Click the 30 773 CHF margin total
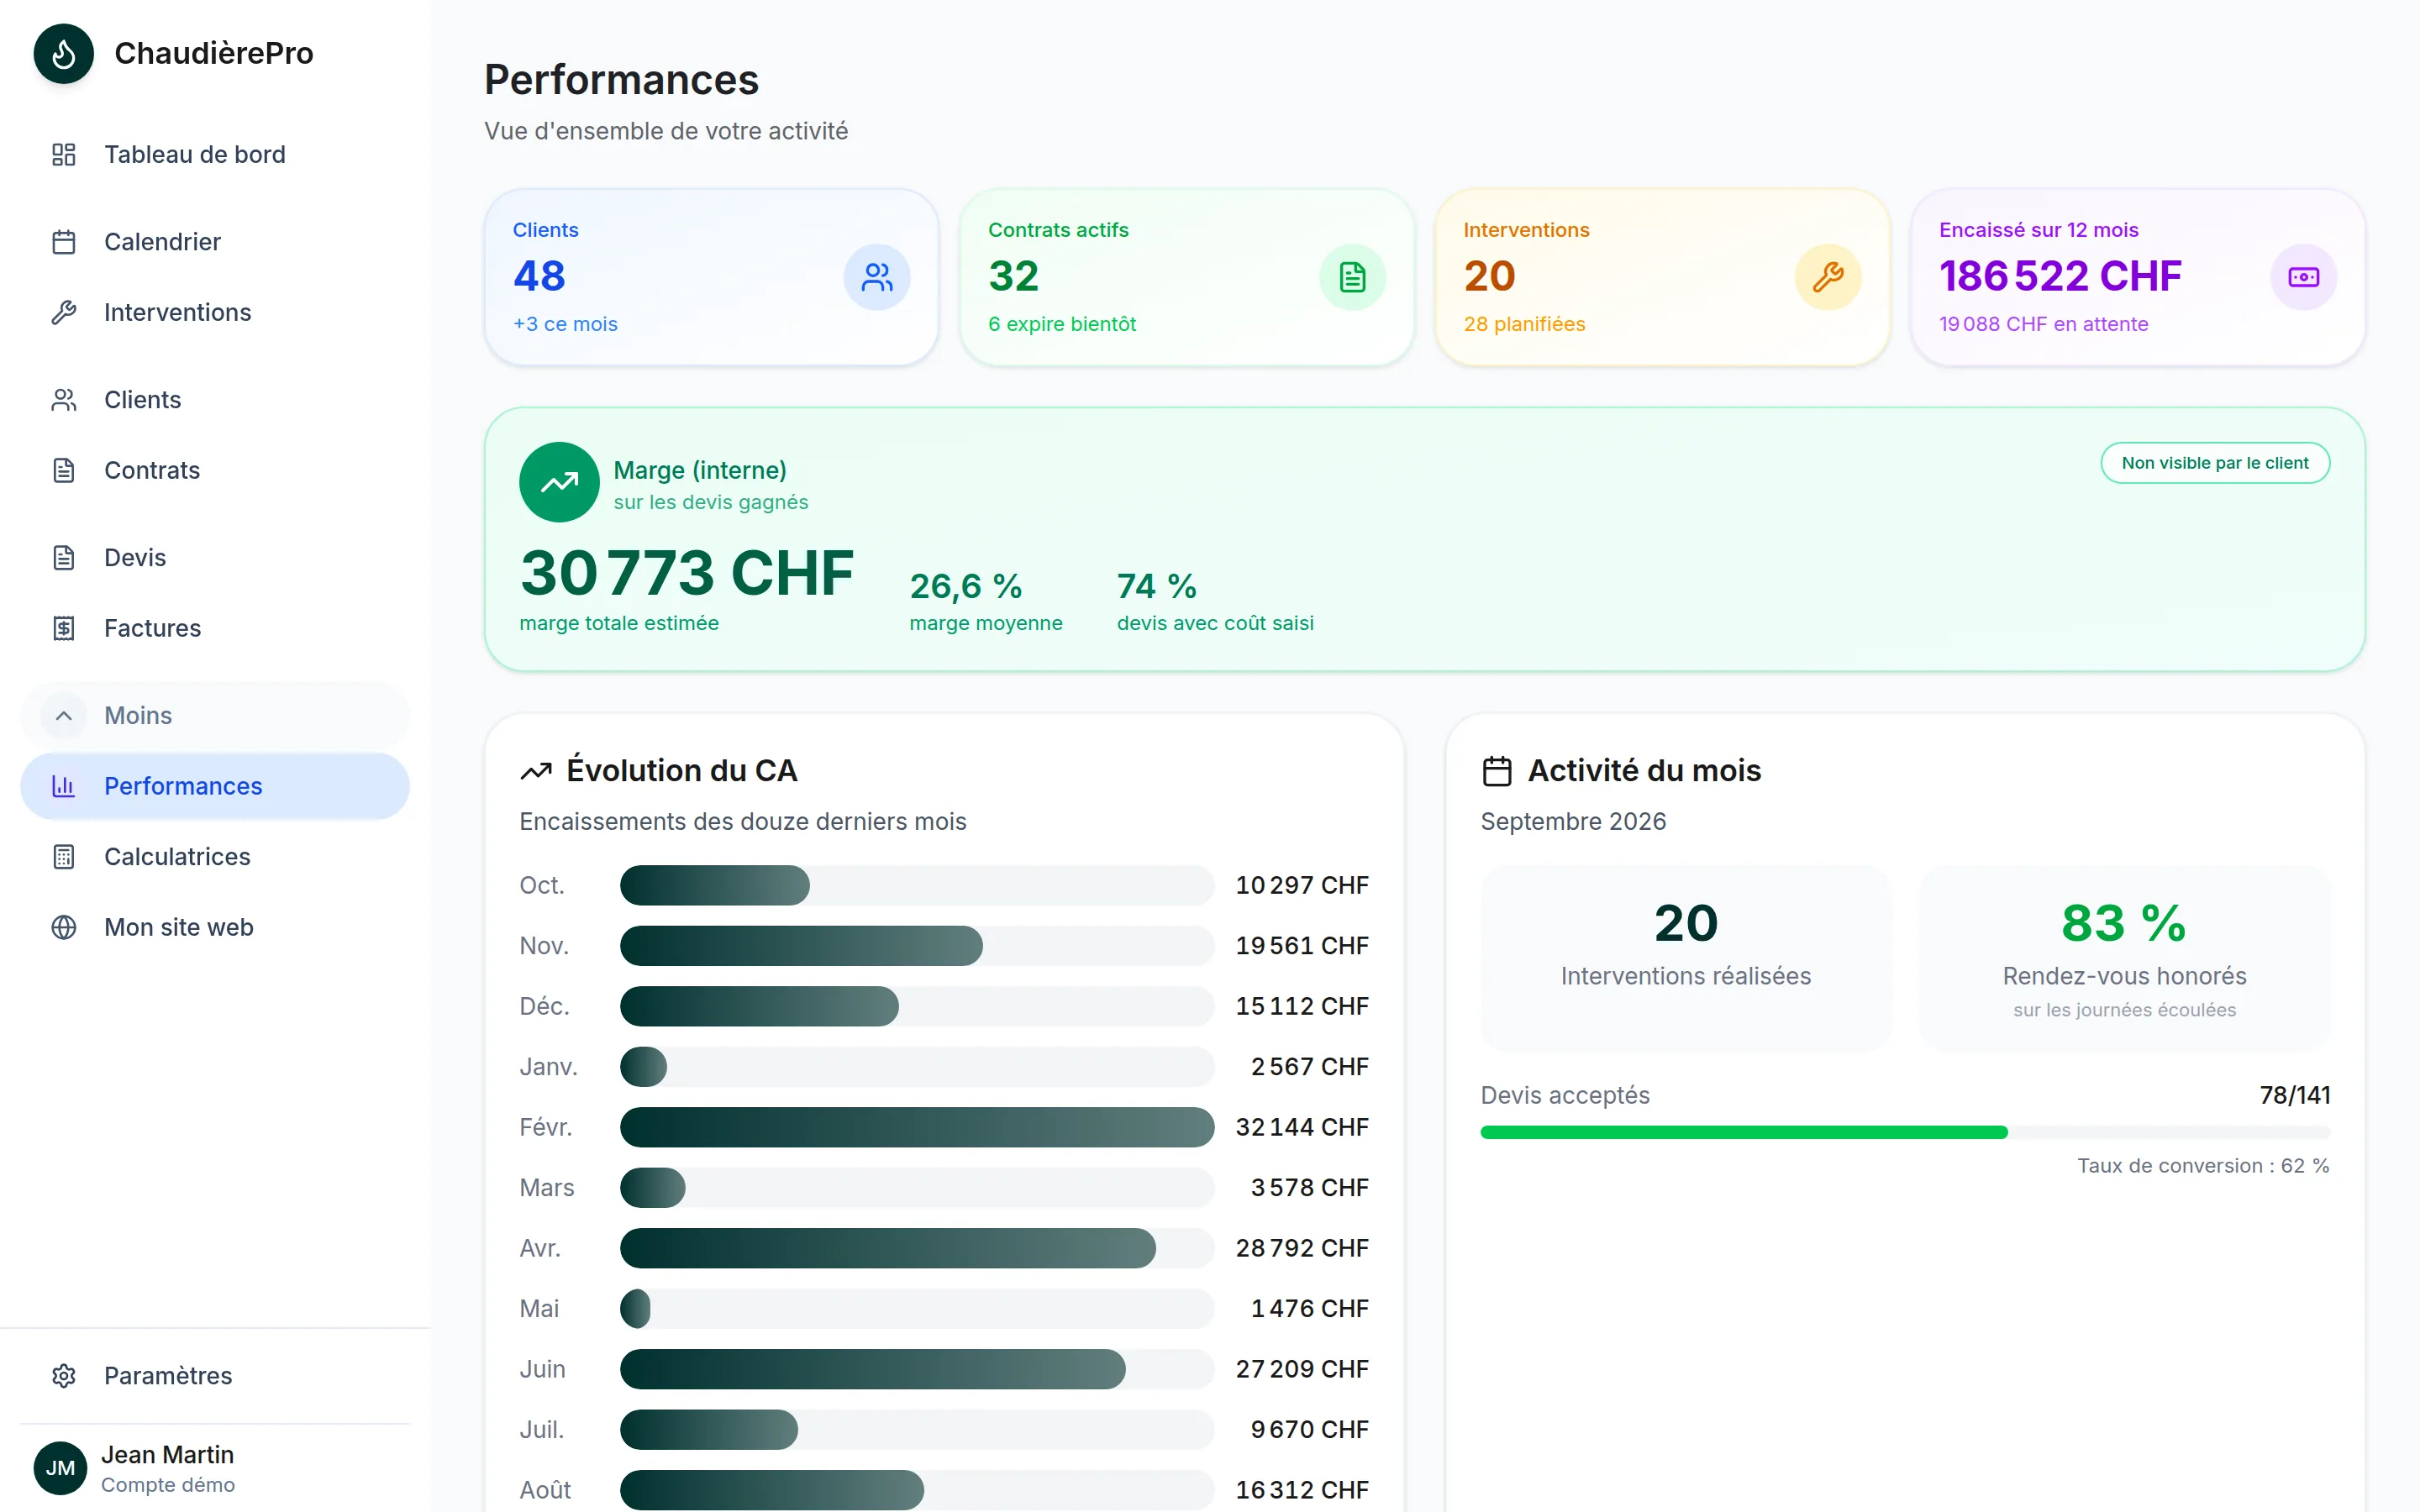Viewport: 2420px width, 1512px height. coord(686,573)
